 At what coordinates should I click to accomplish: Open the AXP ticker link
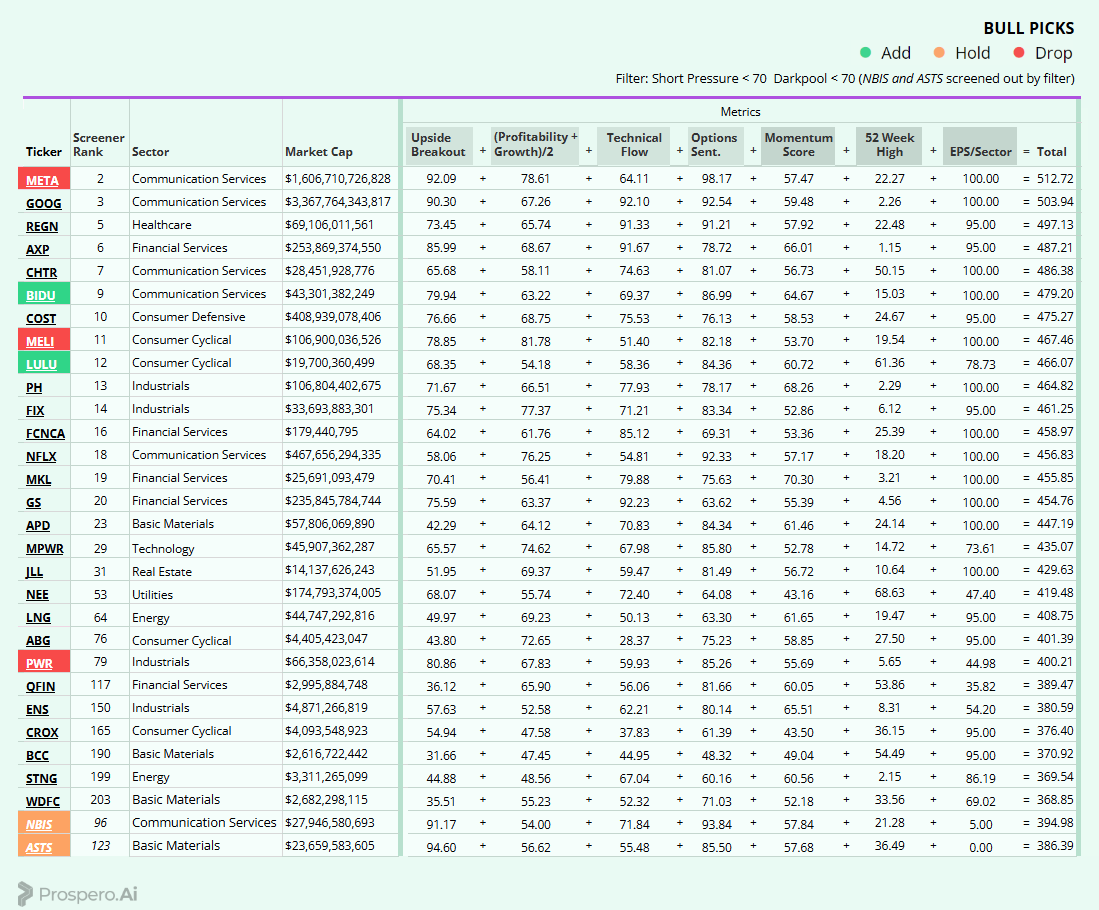tap(38, 250)
